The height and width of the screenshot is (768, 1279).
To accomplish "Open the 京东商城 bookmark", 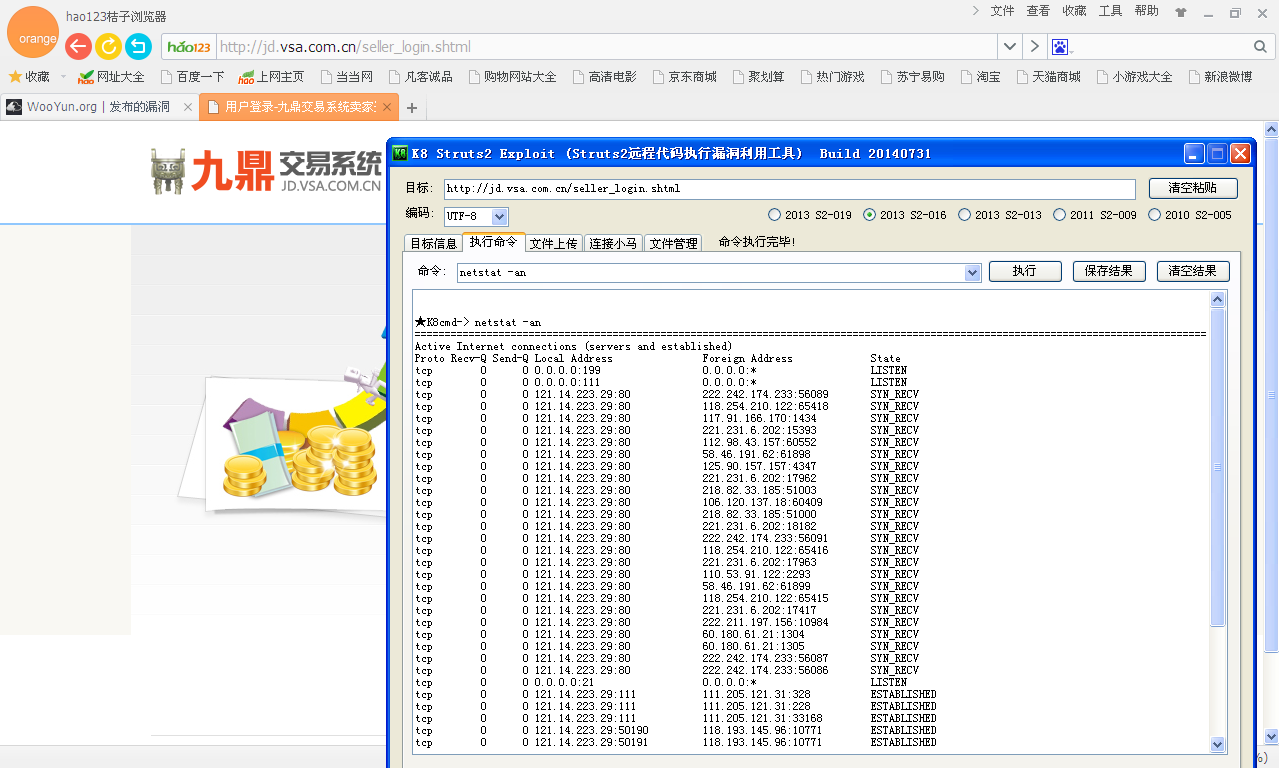I will coord(684,77).
